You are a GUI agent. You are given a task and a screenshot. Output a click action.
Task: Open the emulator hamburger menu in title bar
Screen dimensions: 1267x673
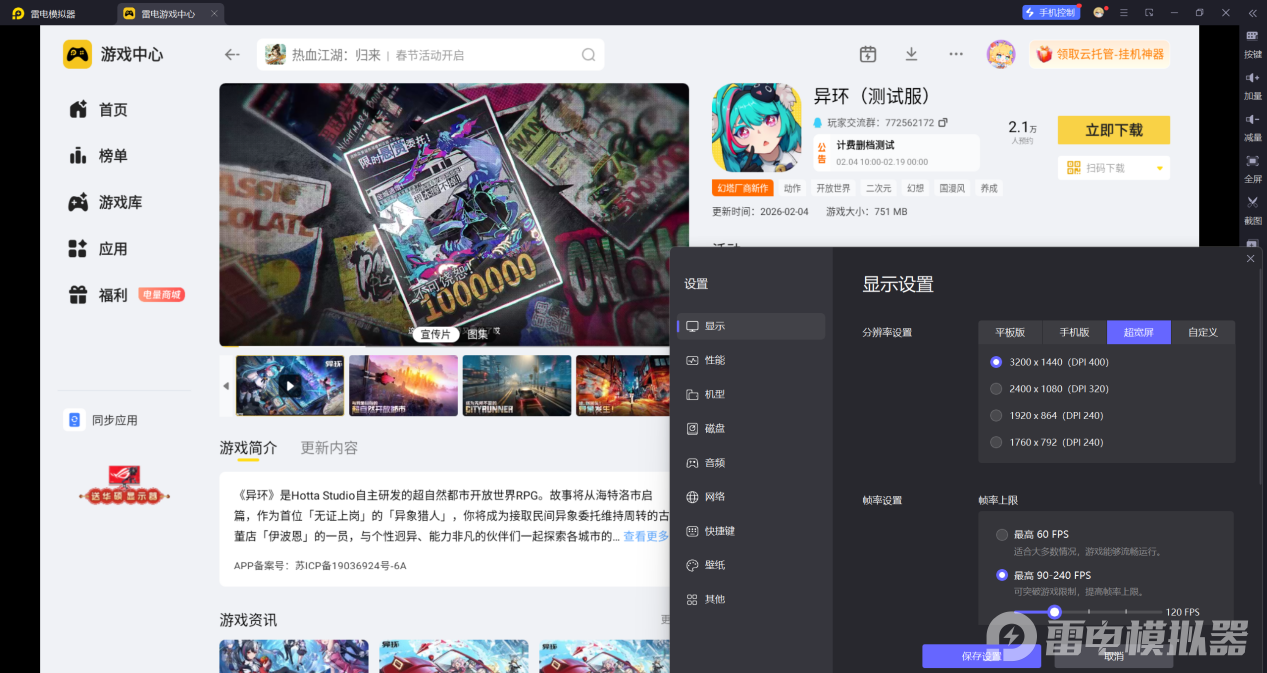pos(1124,12)
